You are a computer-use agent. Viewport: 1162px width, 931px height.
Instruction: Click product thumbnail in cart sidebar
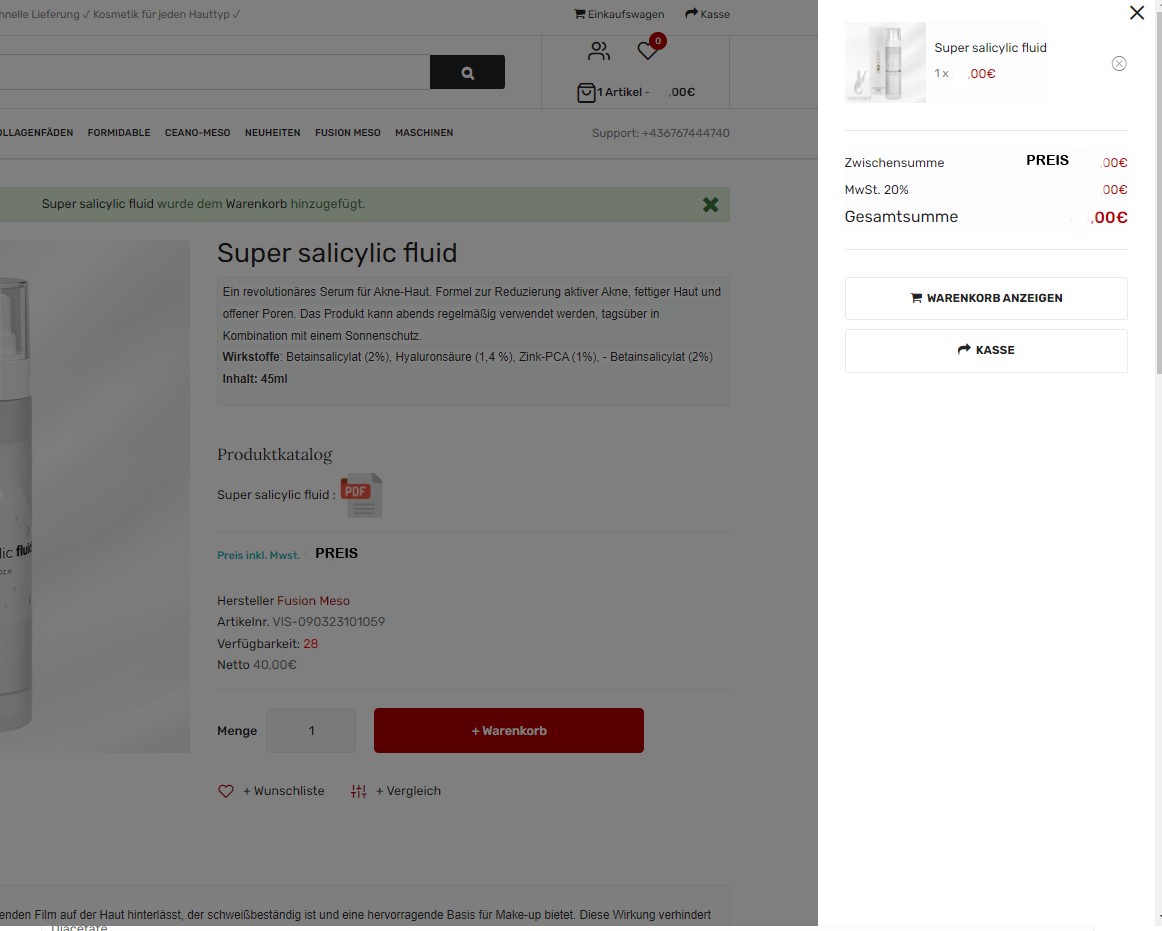[885, 63]
